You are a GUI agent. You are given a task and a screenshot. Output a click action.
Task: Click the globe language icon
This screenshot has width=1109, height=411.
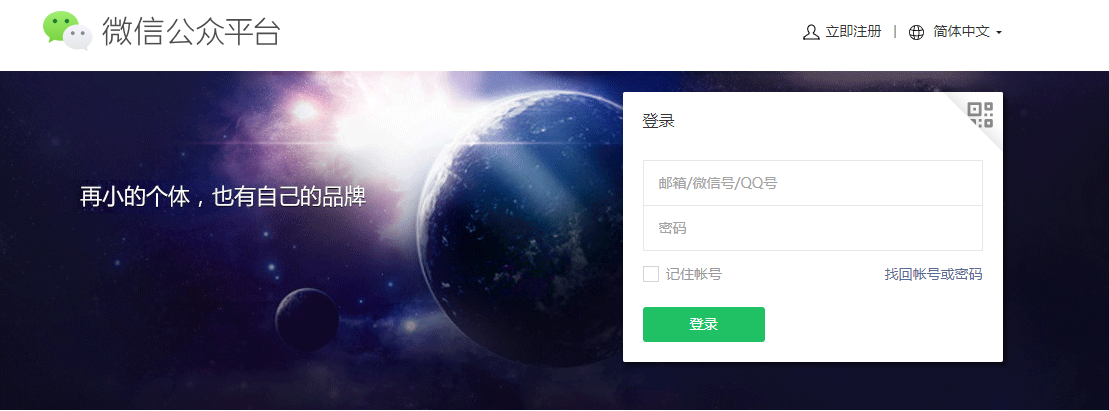click(x=917, y=32)
